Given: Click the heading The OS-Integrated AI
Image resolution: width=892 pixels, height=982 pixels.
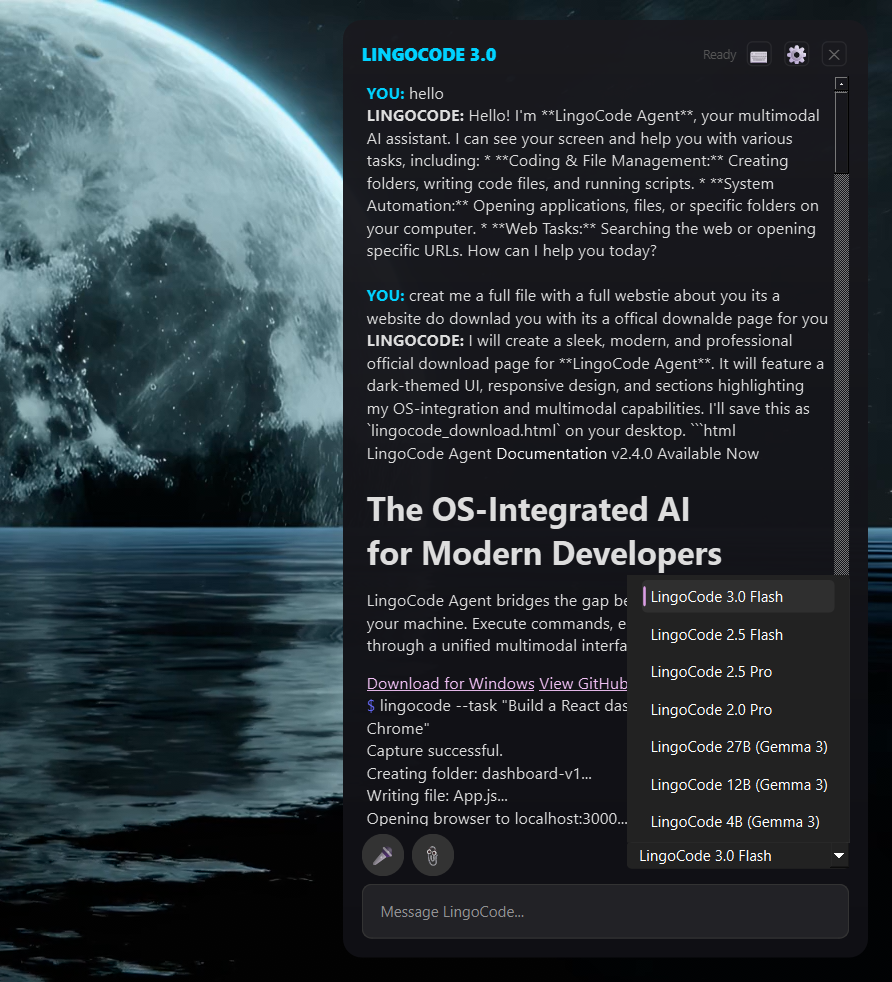Looking at the screenshot, I should [x=528, y=509].
